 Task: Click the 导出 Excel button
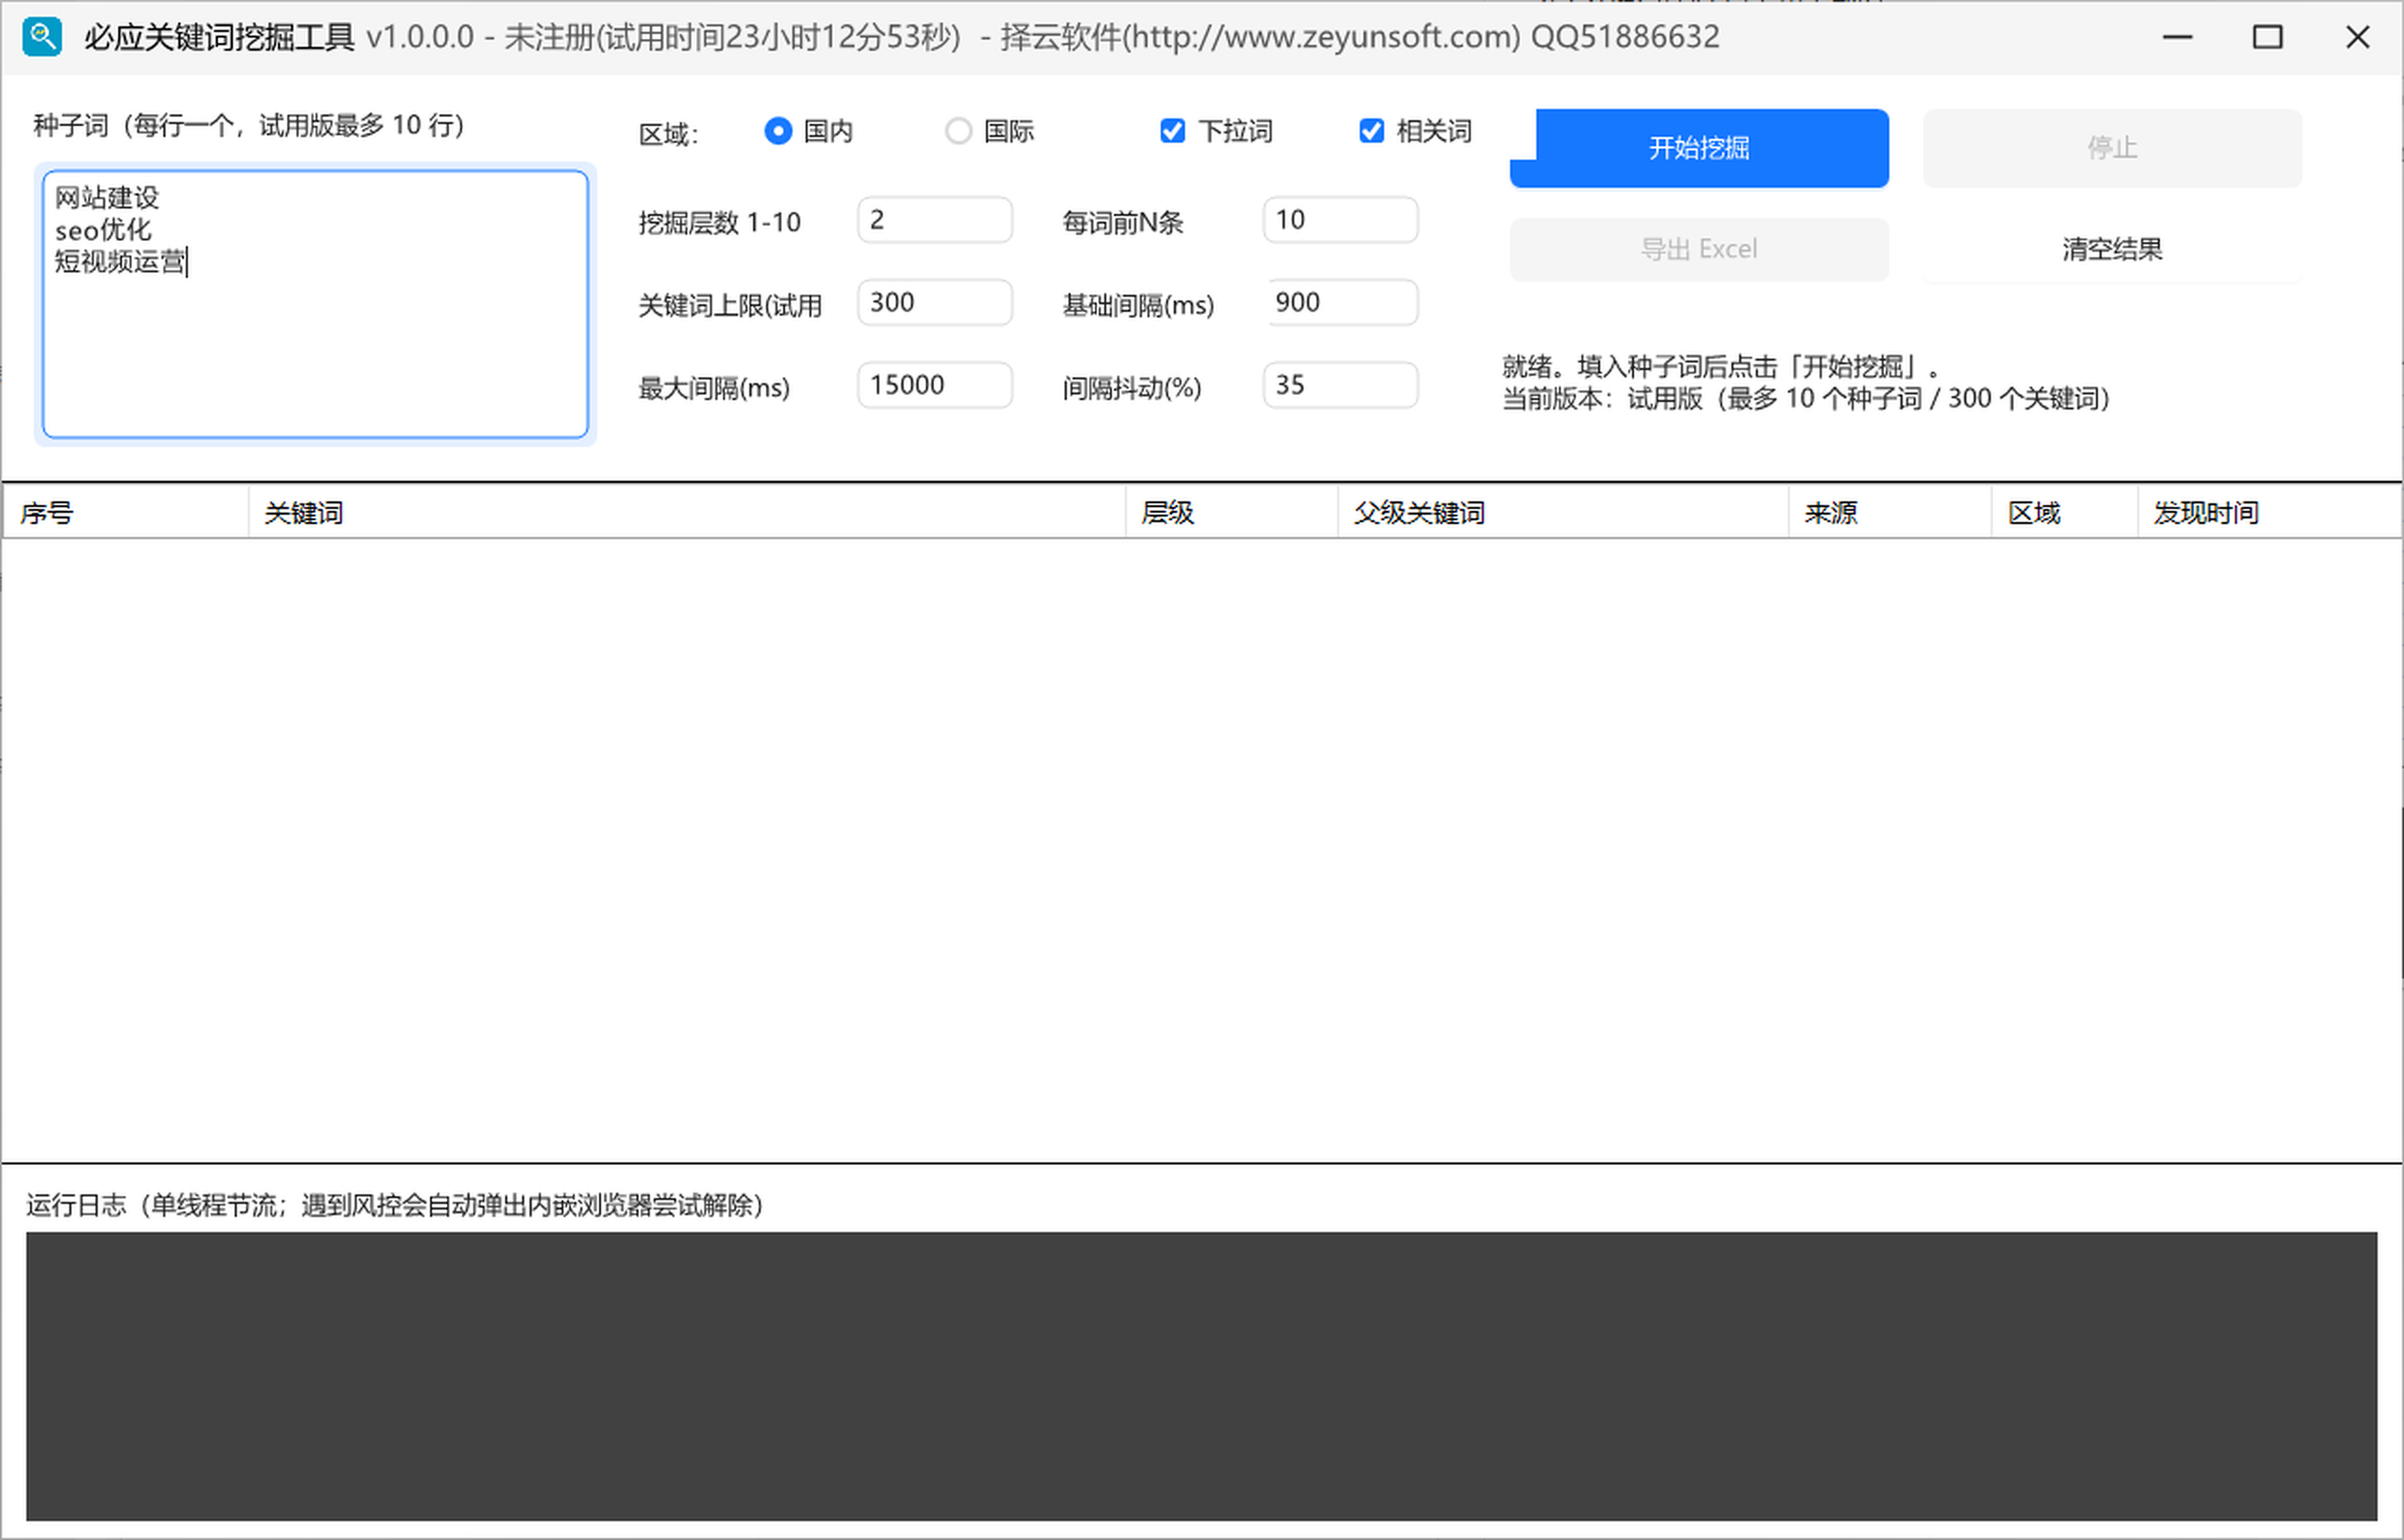[x=1699, y=249]
